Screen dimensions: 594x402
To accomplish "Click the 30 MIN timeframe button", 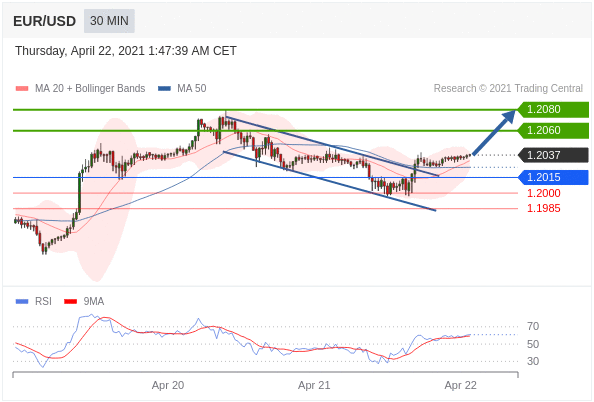I will tap(109, 21).
